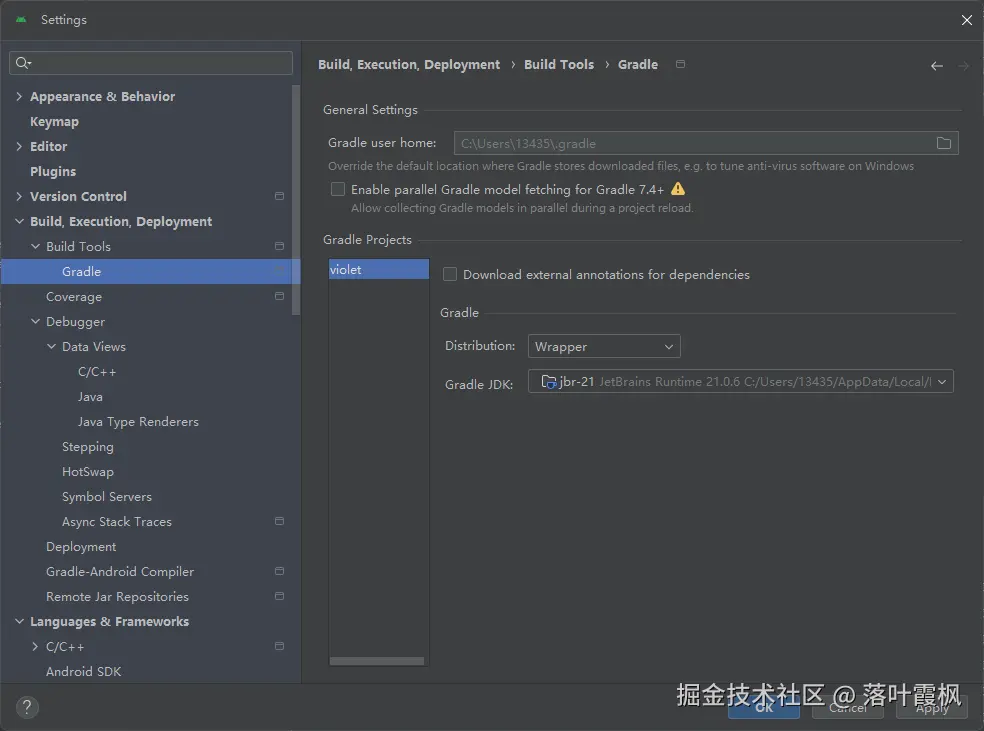Open C/C++ under Data Views
984x731 pixels.
coord(97,371)
